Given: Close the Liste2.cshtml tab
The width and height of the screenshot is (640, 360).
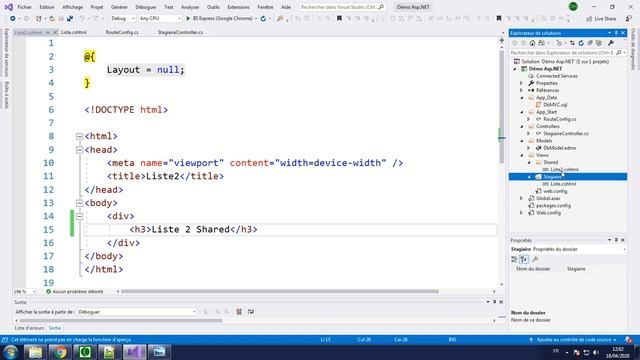Looking at the screenshot, I should click(x=55, y=32).
